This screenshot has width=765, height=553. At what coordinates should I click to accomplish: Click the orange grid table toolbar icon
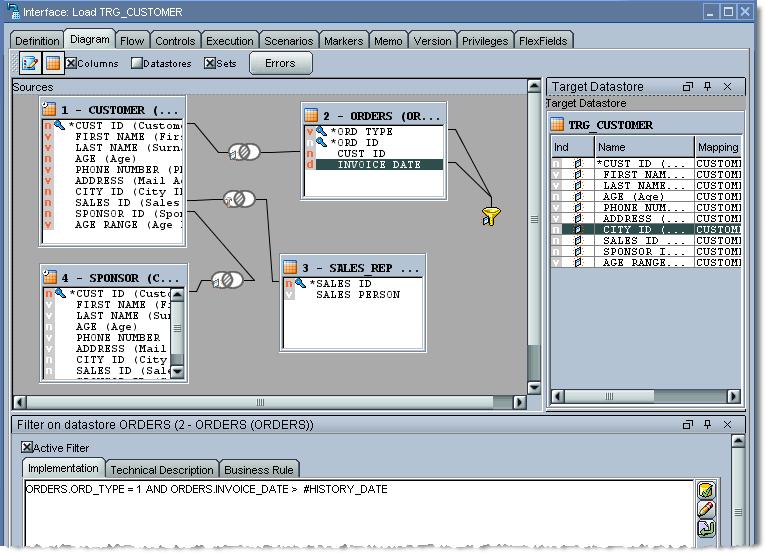(x=53, y=63)
